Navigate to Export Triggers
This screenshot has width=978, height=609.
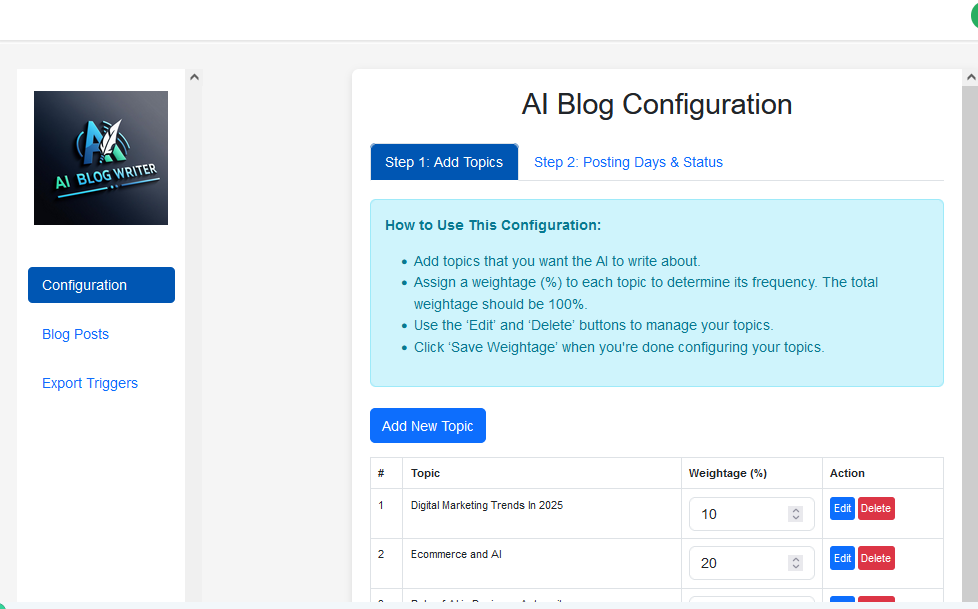tap(90, 383)
